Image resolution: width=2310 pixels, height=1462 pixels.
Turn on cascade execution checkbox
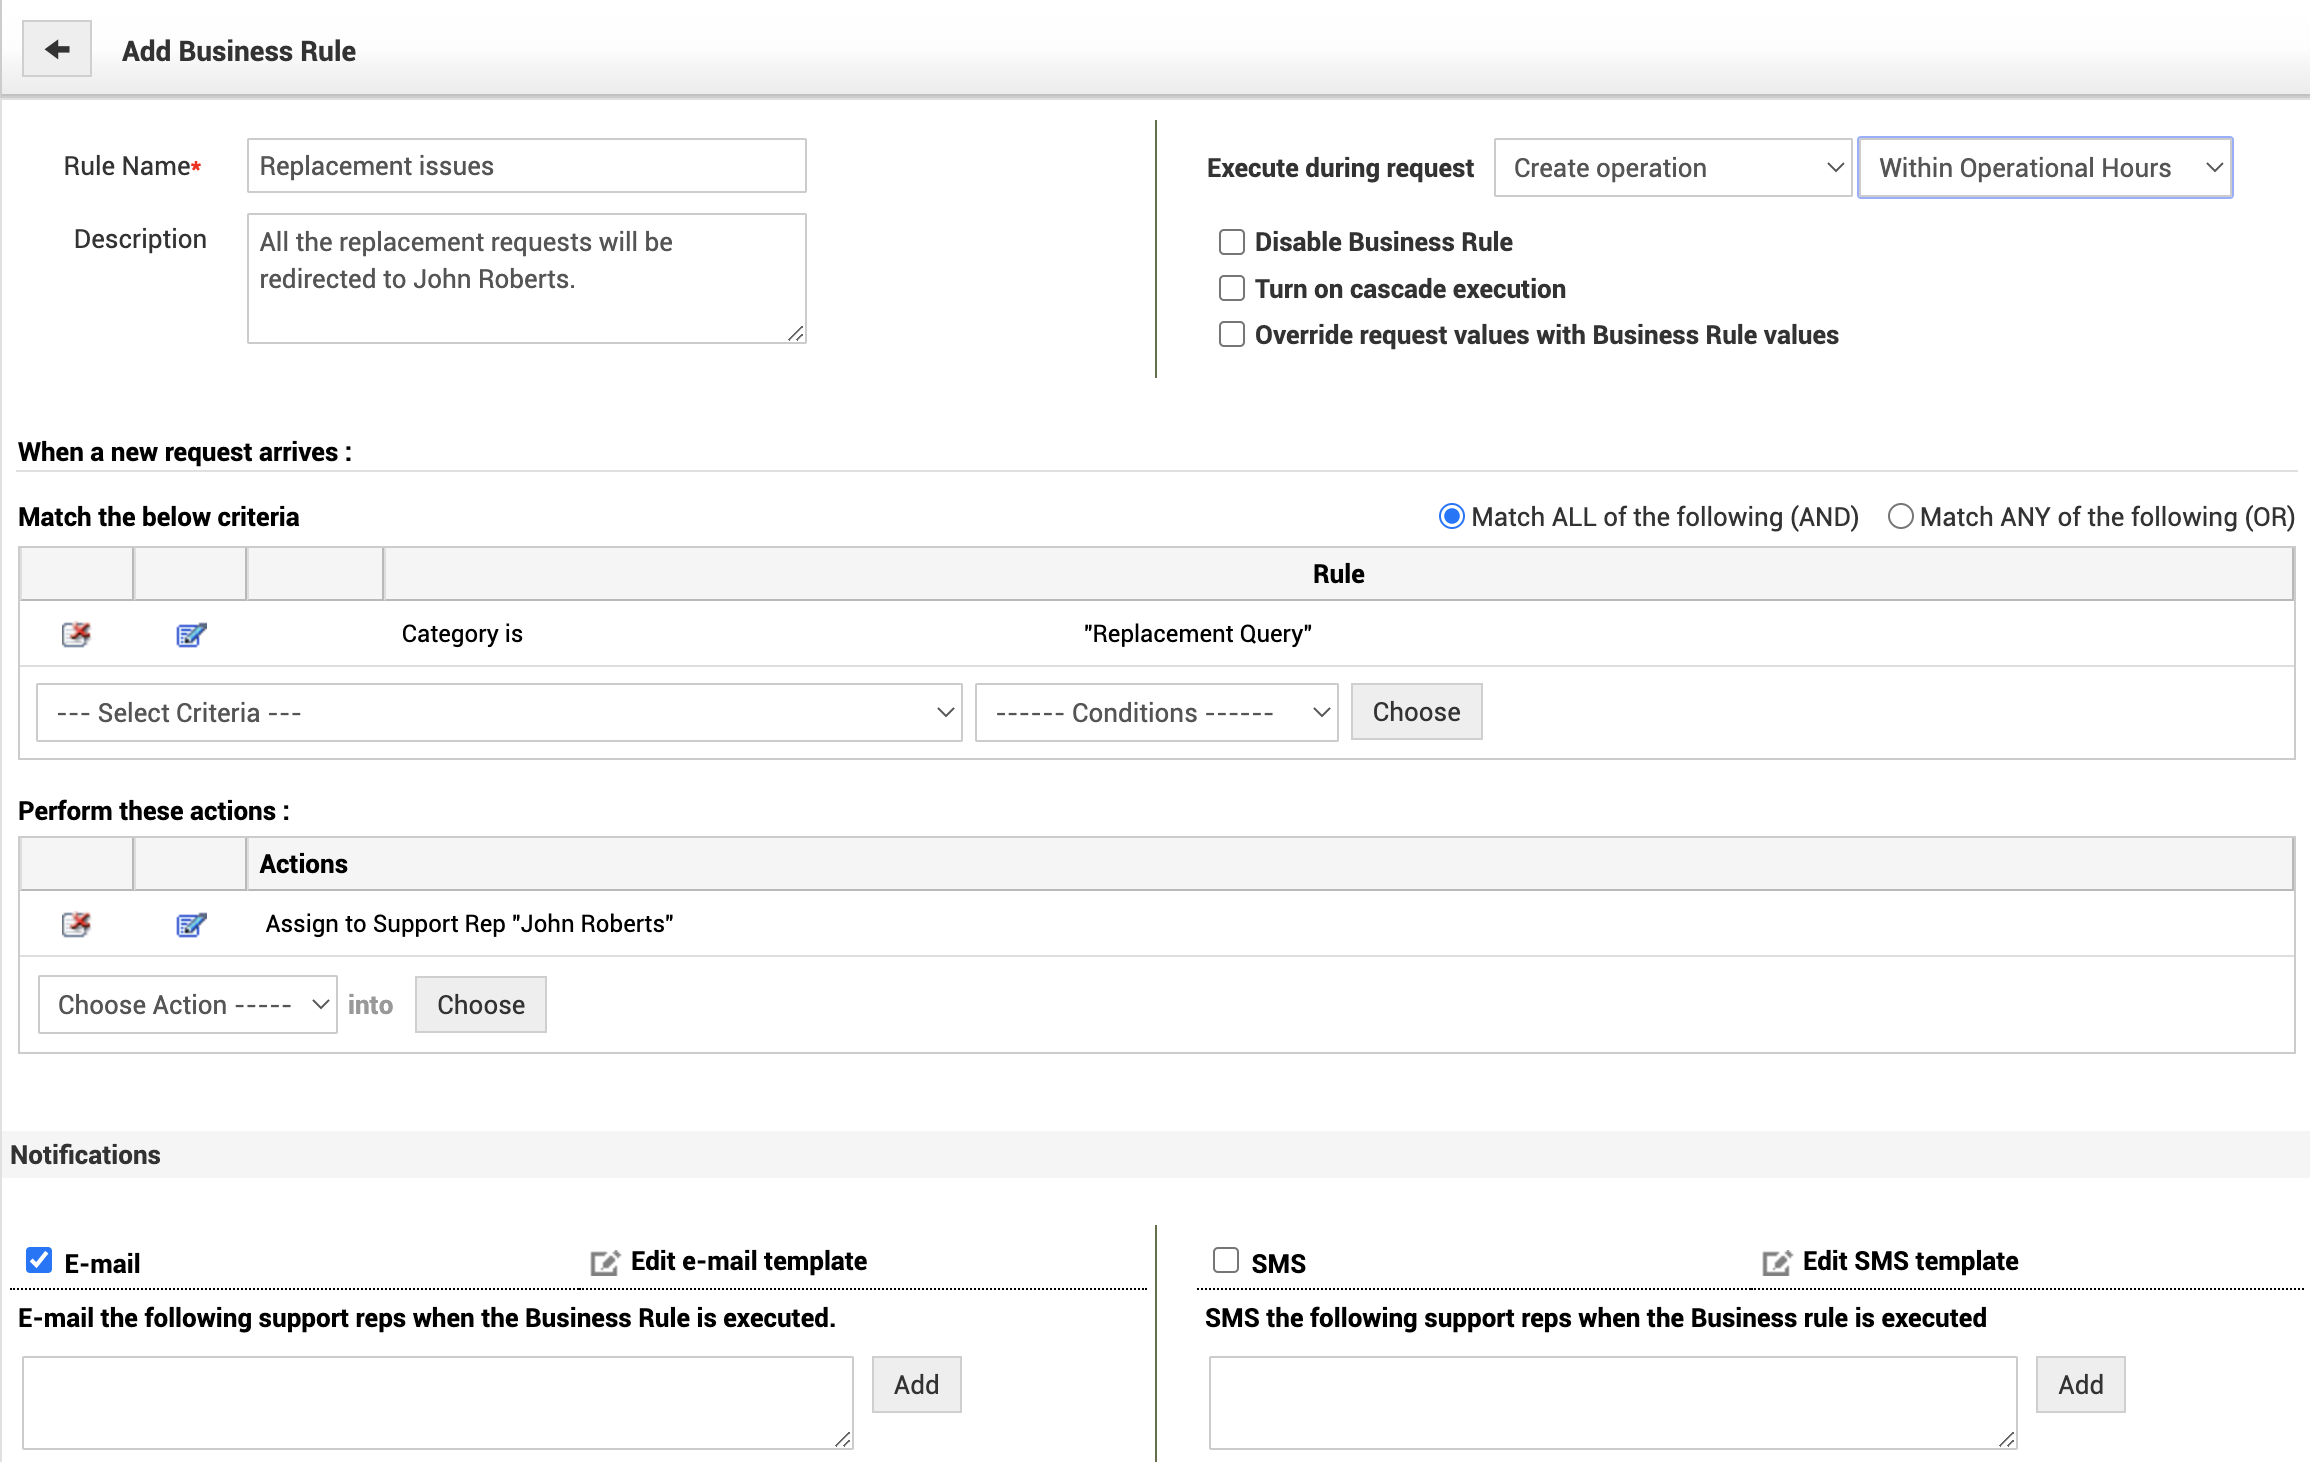(x=1232, y=289)
